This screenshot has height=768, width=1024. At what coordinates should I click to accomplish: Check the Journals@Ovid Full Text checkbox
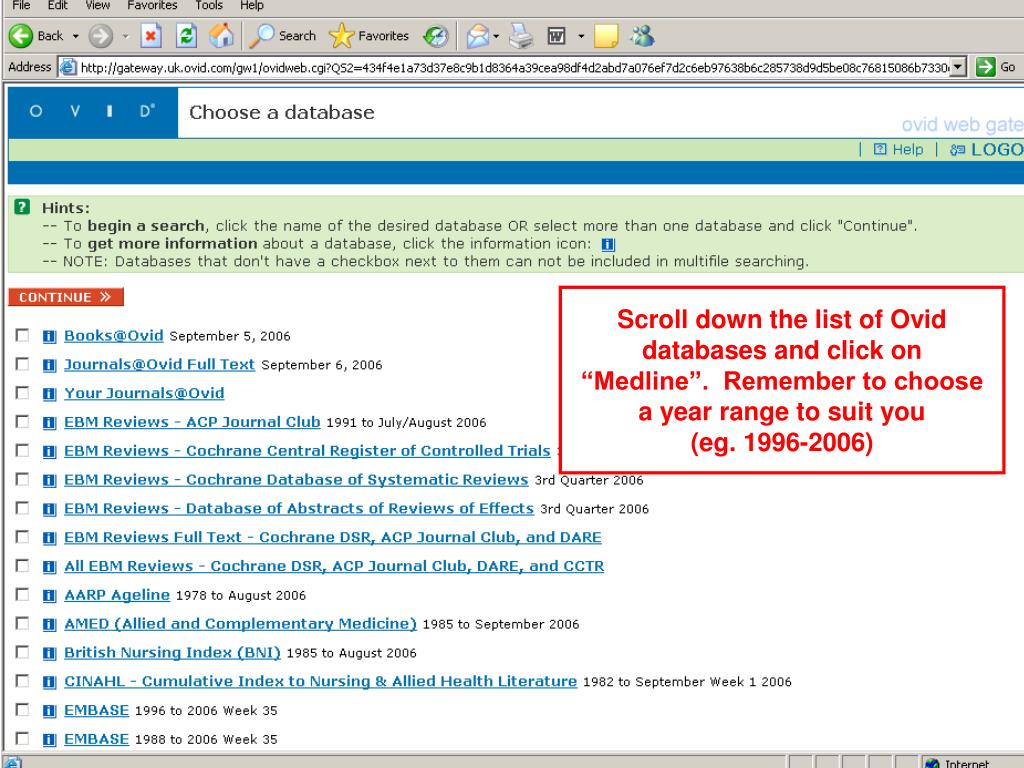point(22,364)
